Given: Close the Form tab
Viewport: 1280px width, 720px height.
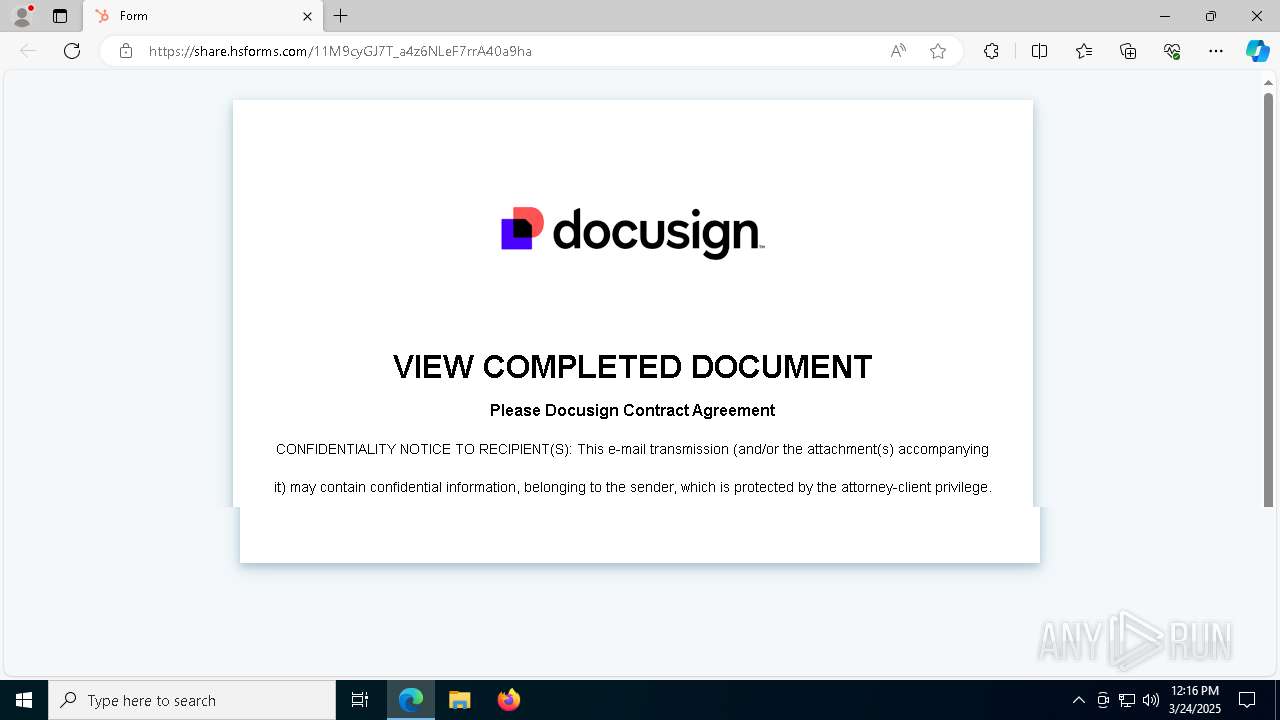Looking at the screenshot, I should (x=307, y=16).
